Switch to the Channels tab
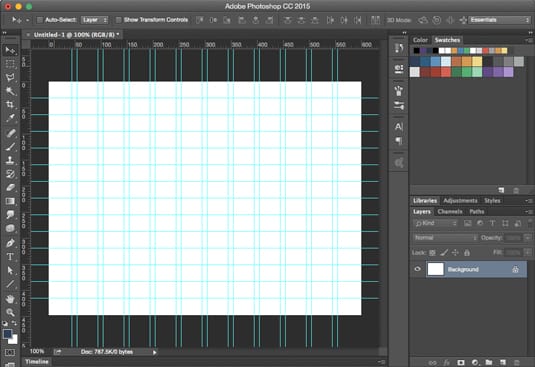Image resolution: width=535 pixels, height=367 pixels. (x=450, y=212)
